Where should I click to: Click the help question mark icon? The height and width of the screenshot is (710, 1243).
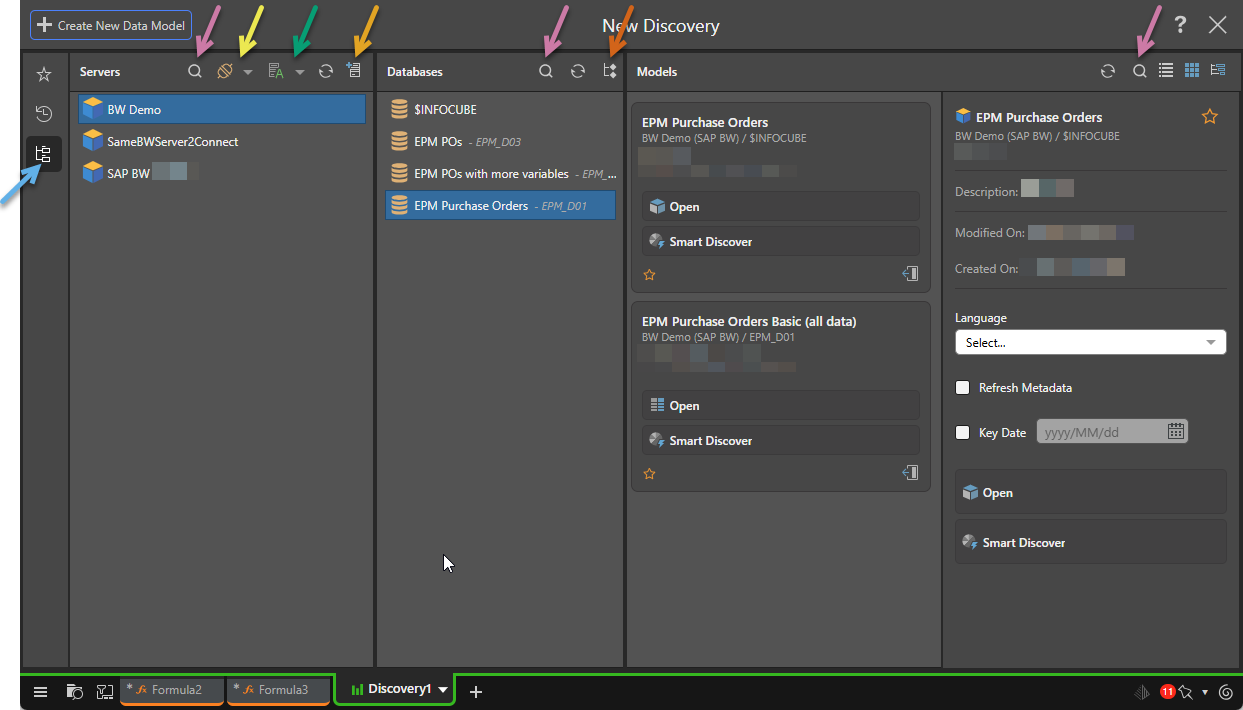(1181, 25)
